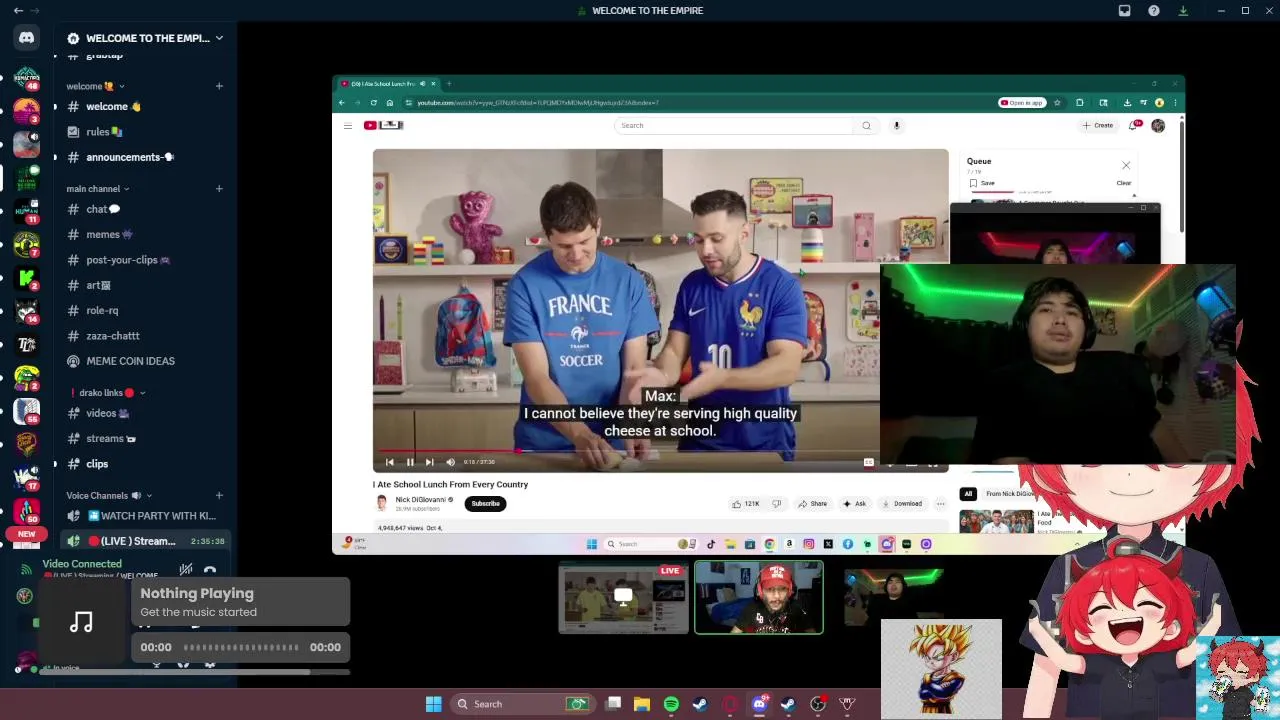Screen dimensions: 1280x720
Task: Click YouTube search magnifier button
Action: click(x=866, y=126)
